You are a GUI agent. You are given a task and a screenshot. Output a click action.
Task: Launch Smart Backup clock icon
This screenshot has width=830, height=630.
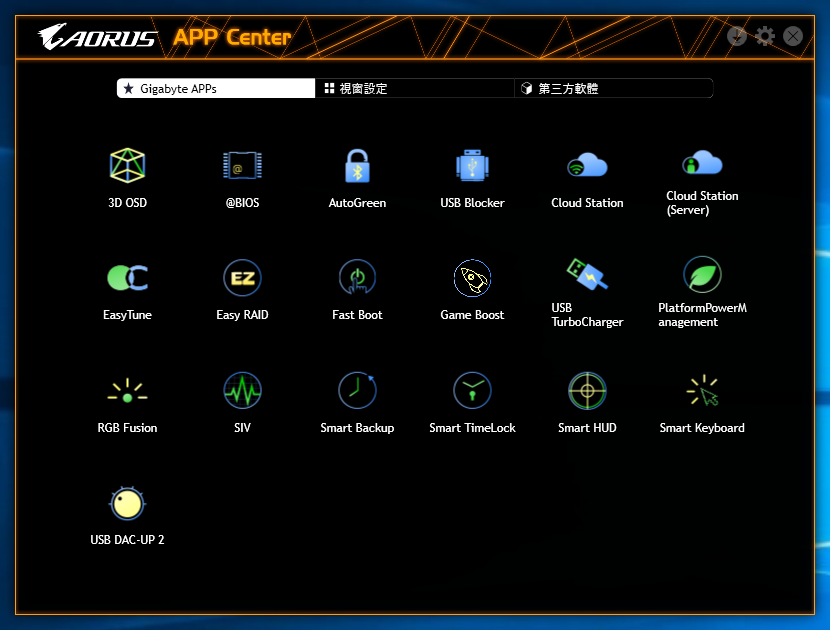[x=357, y=391]
